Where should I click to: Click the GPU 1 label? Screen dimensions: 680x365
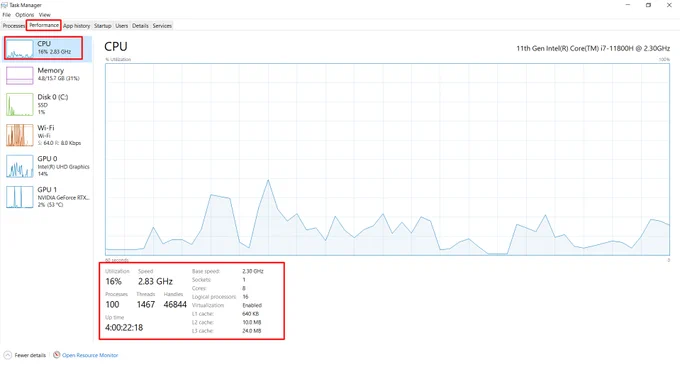47,189
